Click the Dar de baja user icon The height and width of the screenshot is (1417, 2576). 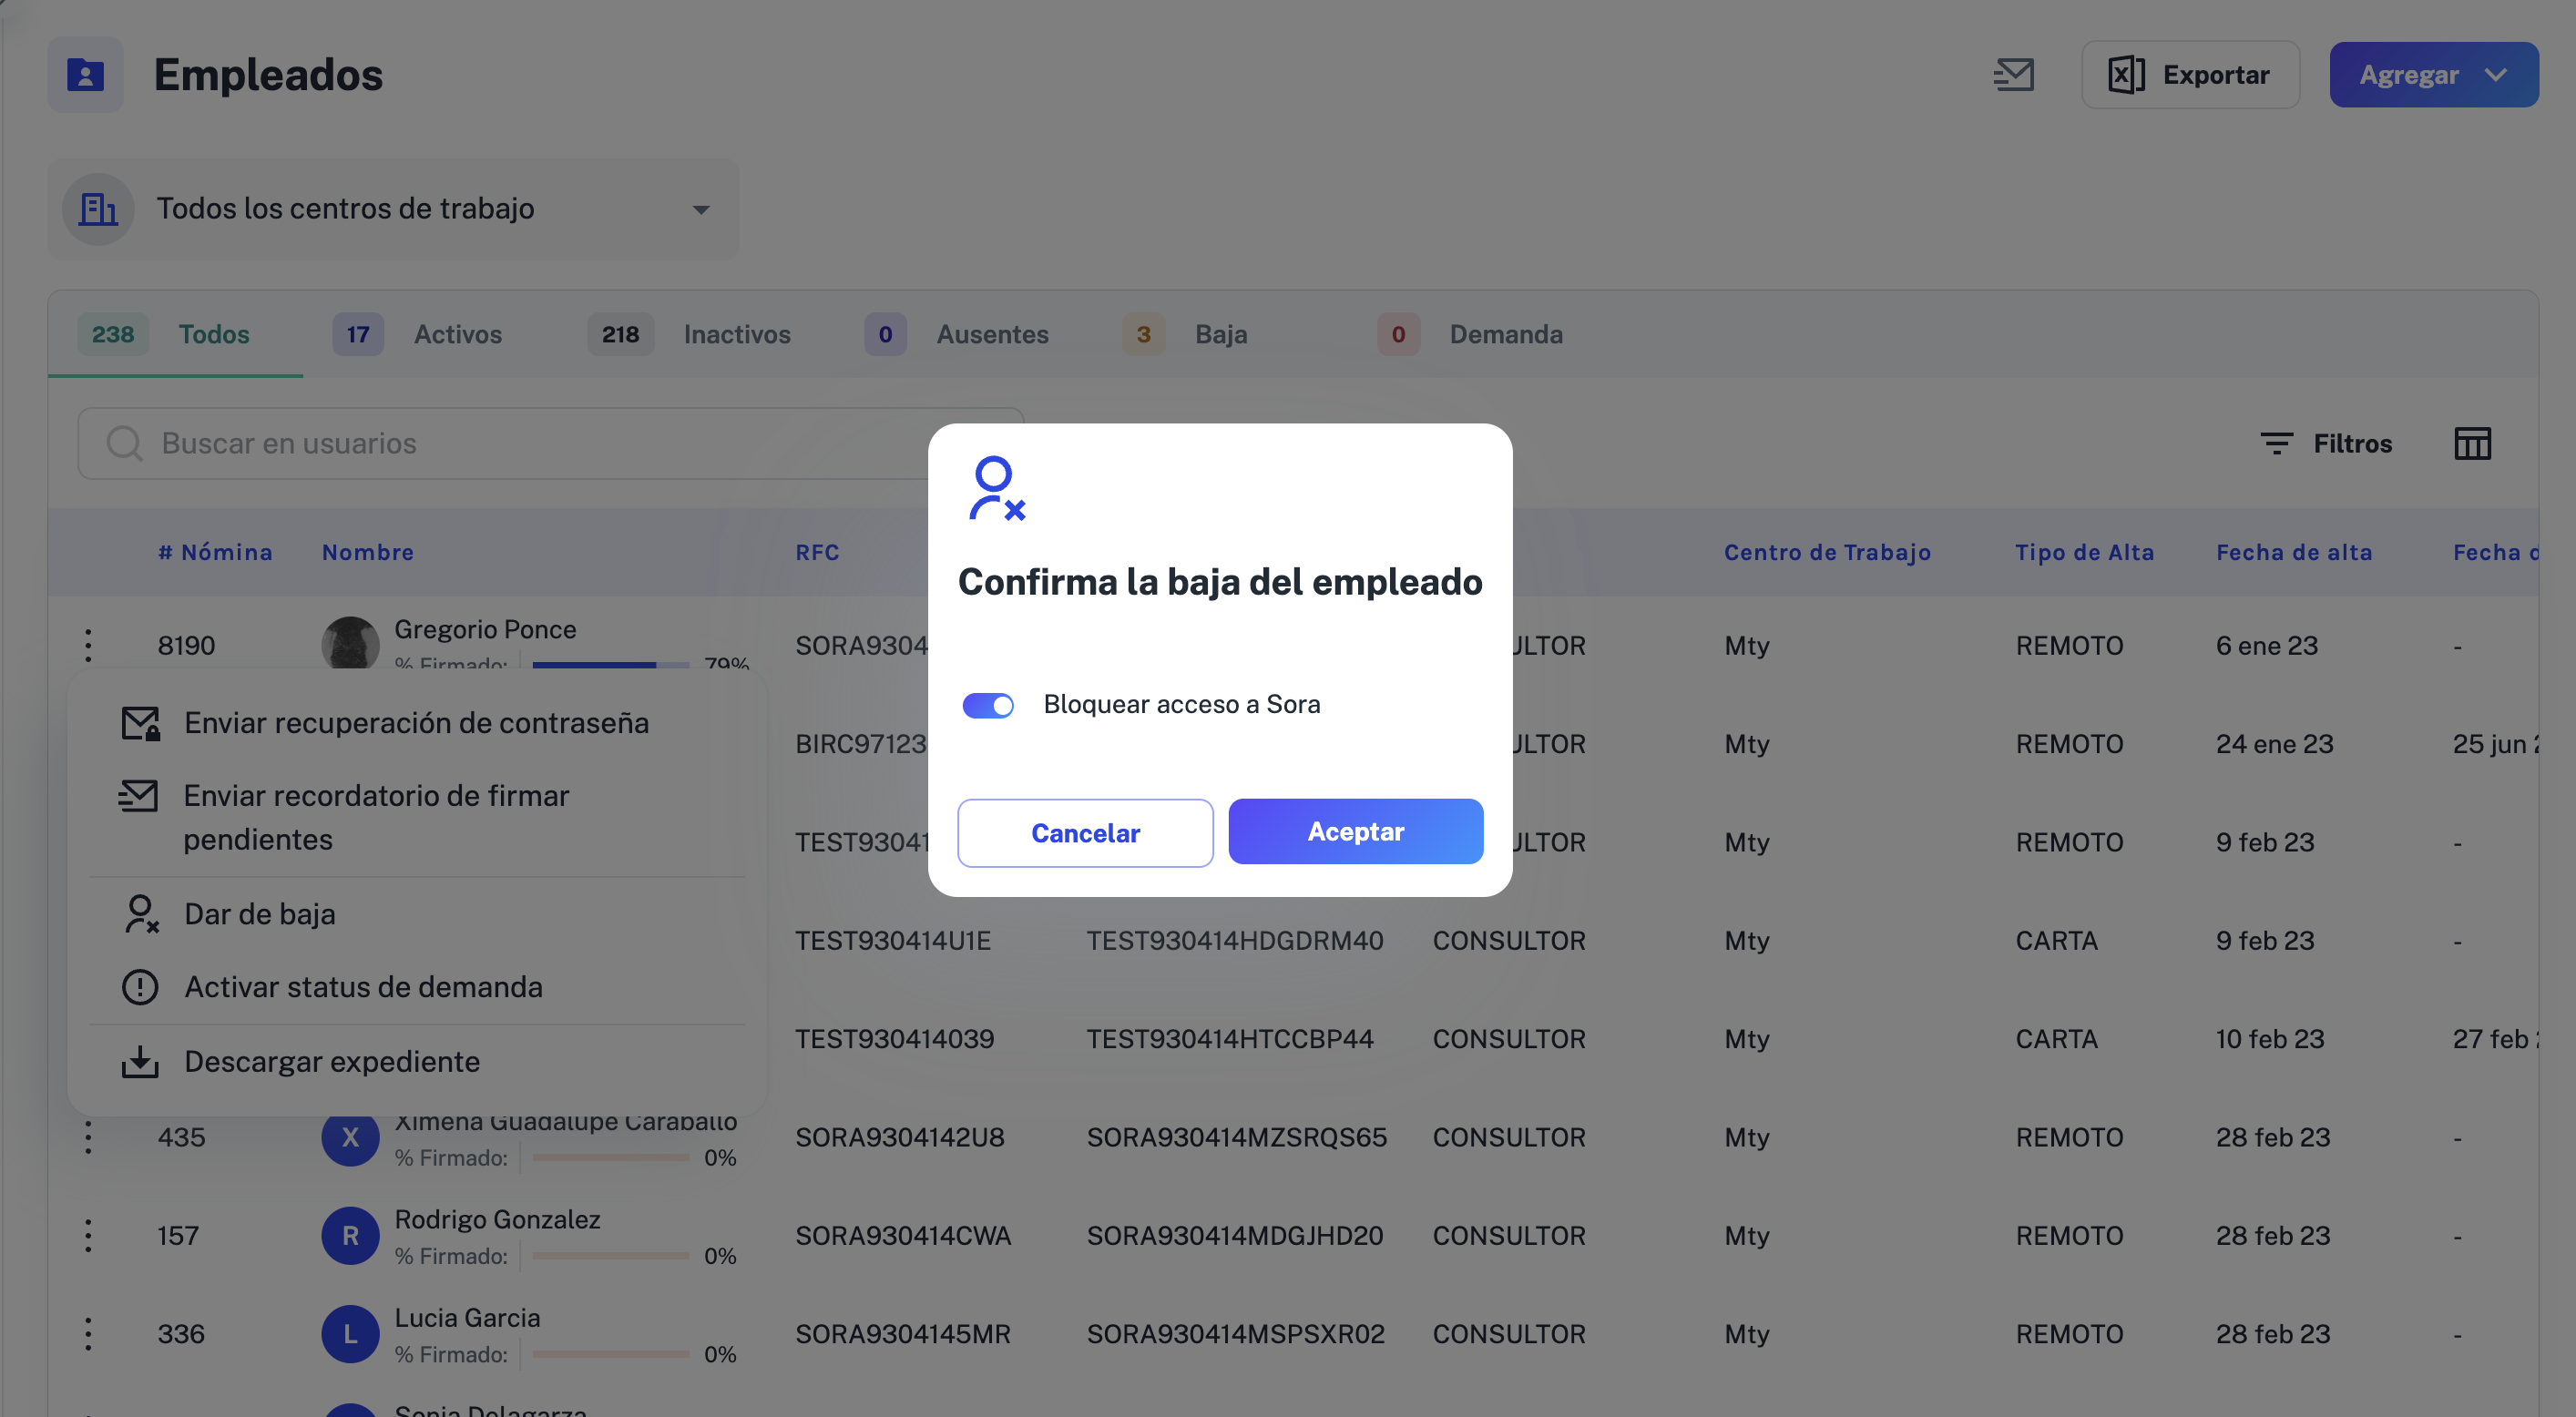(x=141, y=914)
